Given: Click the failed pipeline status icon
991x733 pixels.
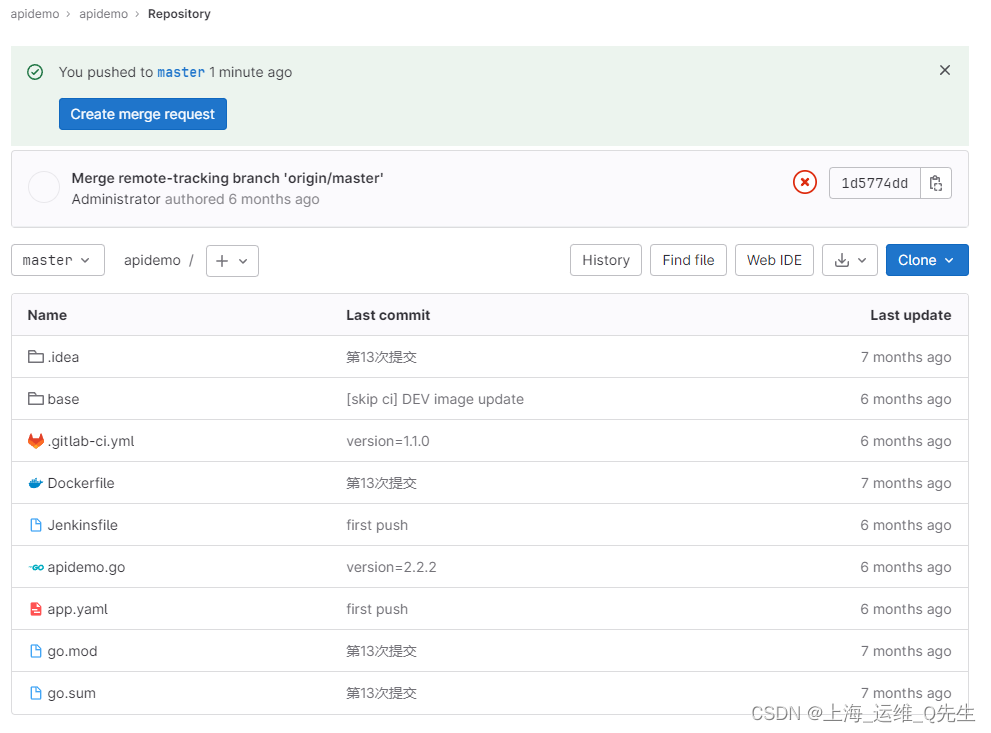Looking at the screenshot, I should pos(805,183).
